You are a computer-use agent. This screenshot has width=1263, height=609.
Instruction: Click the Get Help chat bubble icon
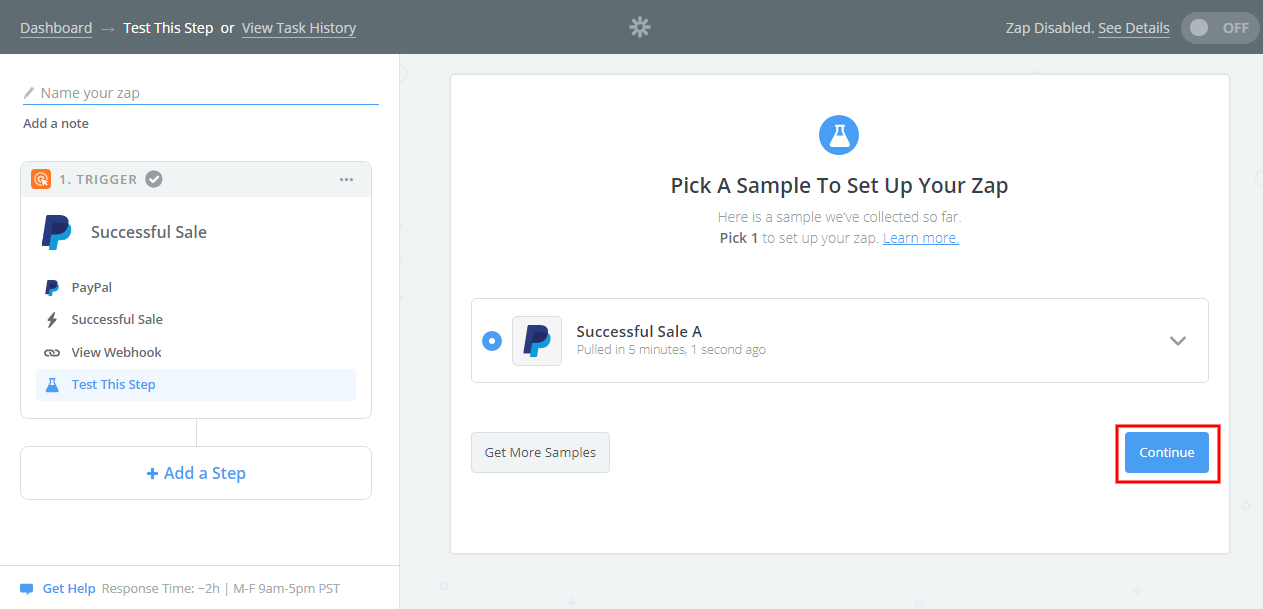27,589
